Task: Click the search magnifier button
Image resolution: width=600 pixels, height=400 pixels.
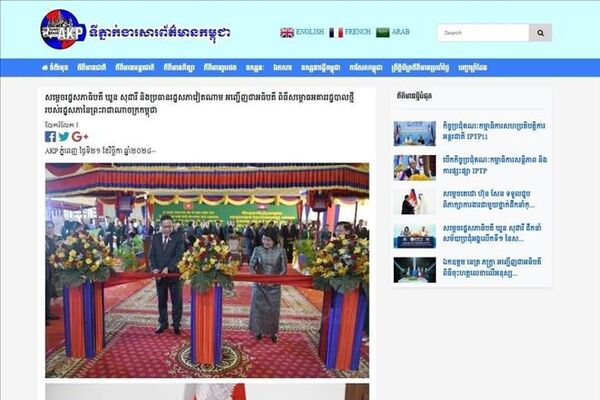Action: point(540,33)
